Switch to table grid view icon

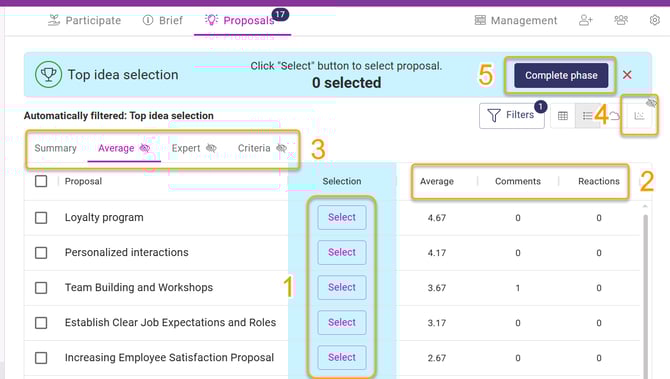tap(563, 116)
